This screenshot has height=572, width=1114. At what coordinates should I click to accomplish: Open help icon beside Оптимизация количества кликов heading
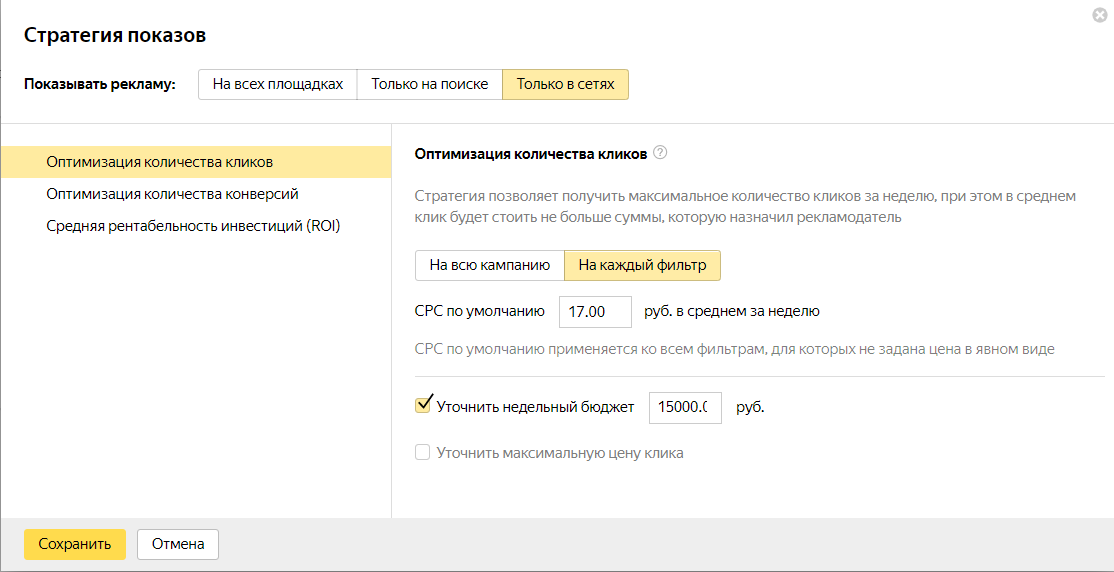660,154
